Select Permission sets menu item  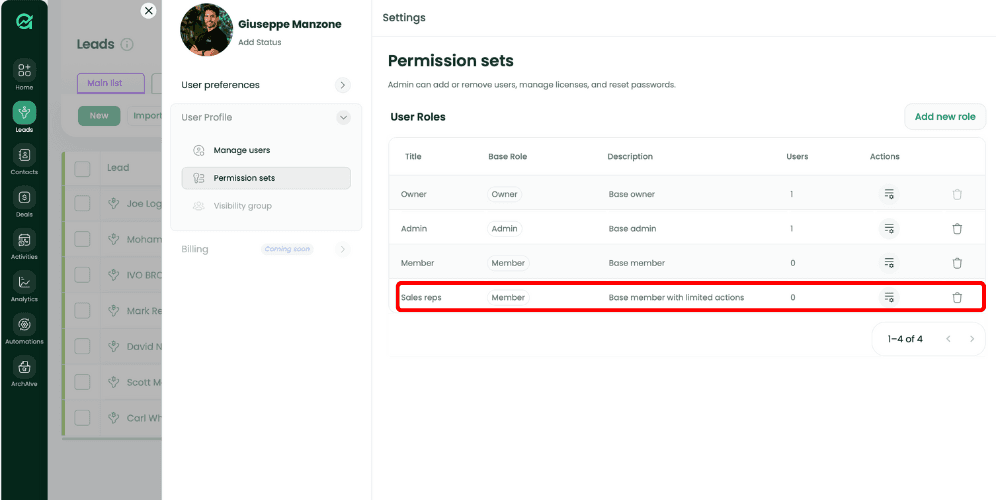266,178
